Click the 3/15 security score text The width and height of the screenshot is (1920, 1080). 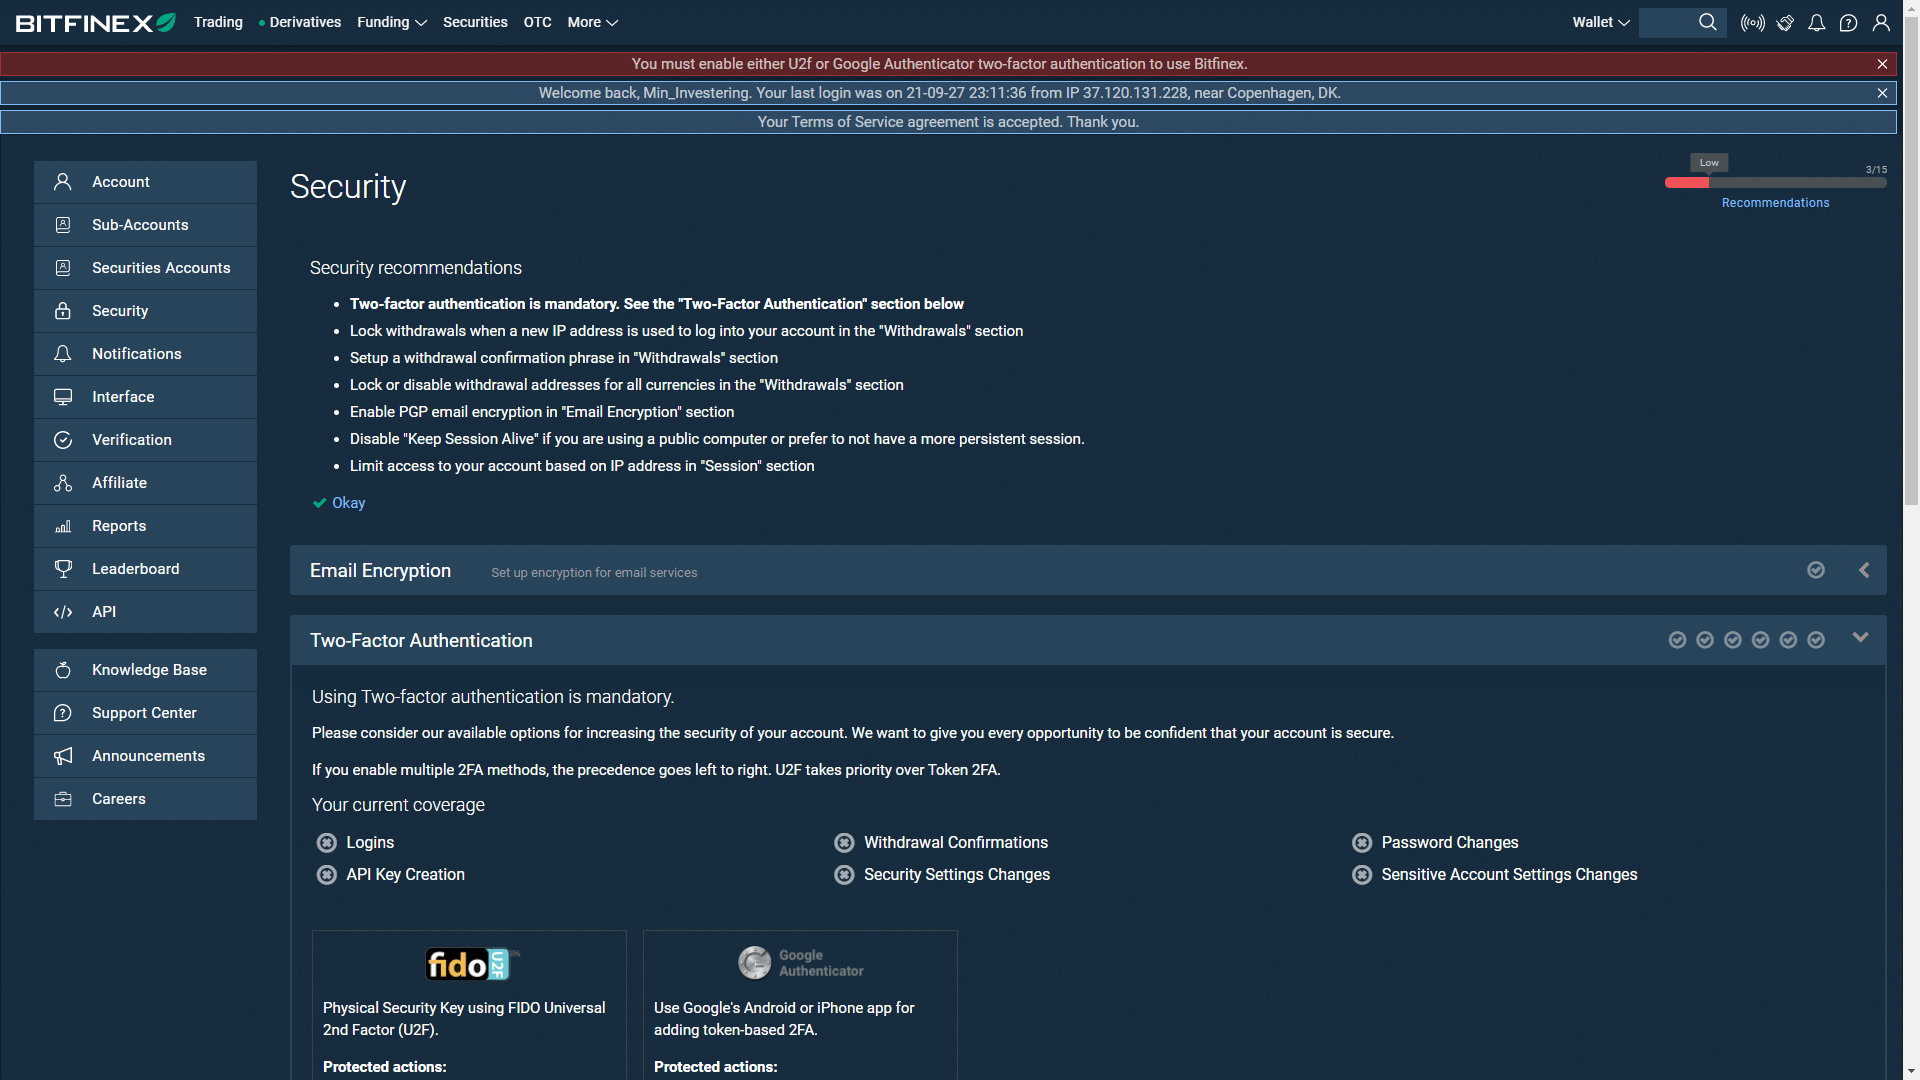click(1876, 170)
